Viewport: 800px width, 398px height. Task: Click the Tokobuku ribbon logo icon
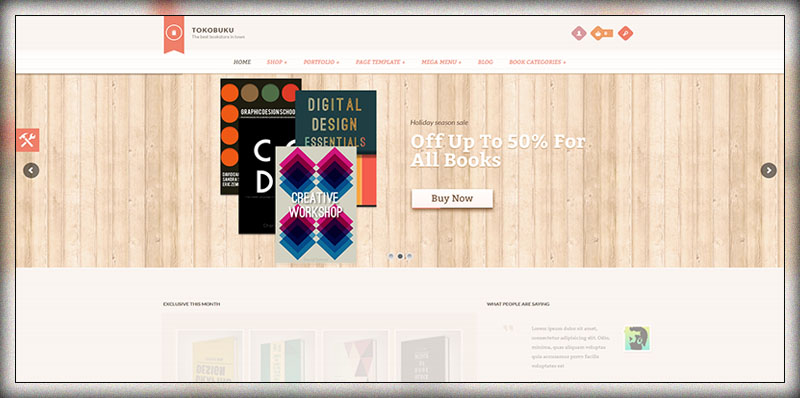174,34
